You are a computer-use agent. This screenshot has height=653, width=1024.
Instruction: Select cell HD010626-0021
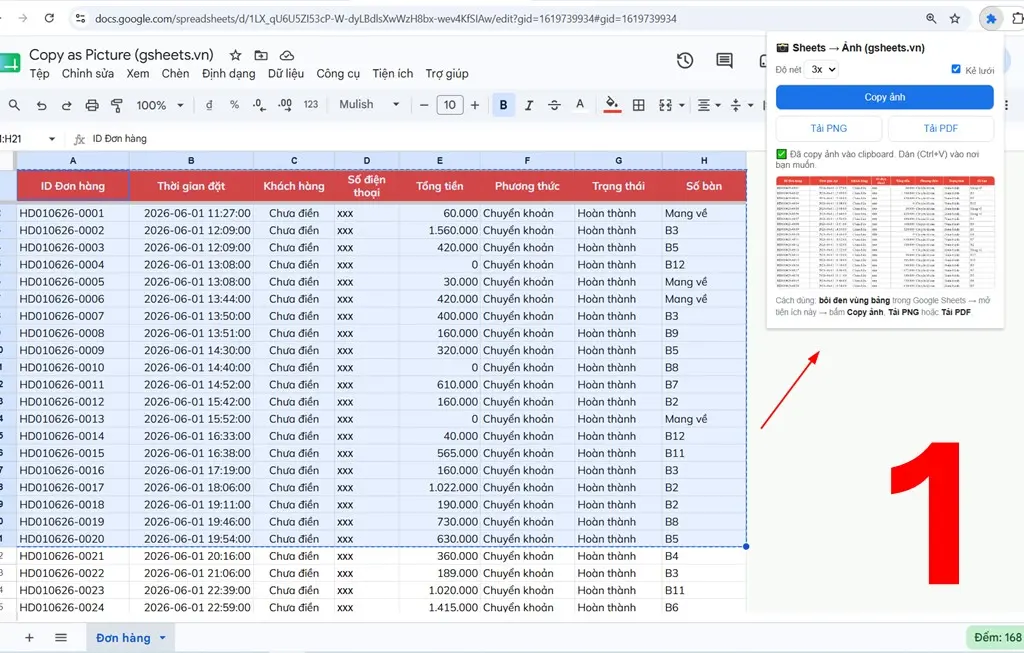click(72, 556)
